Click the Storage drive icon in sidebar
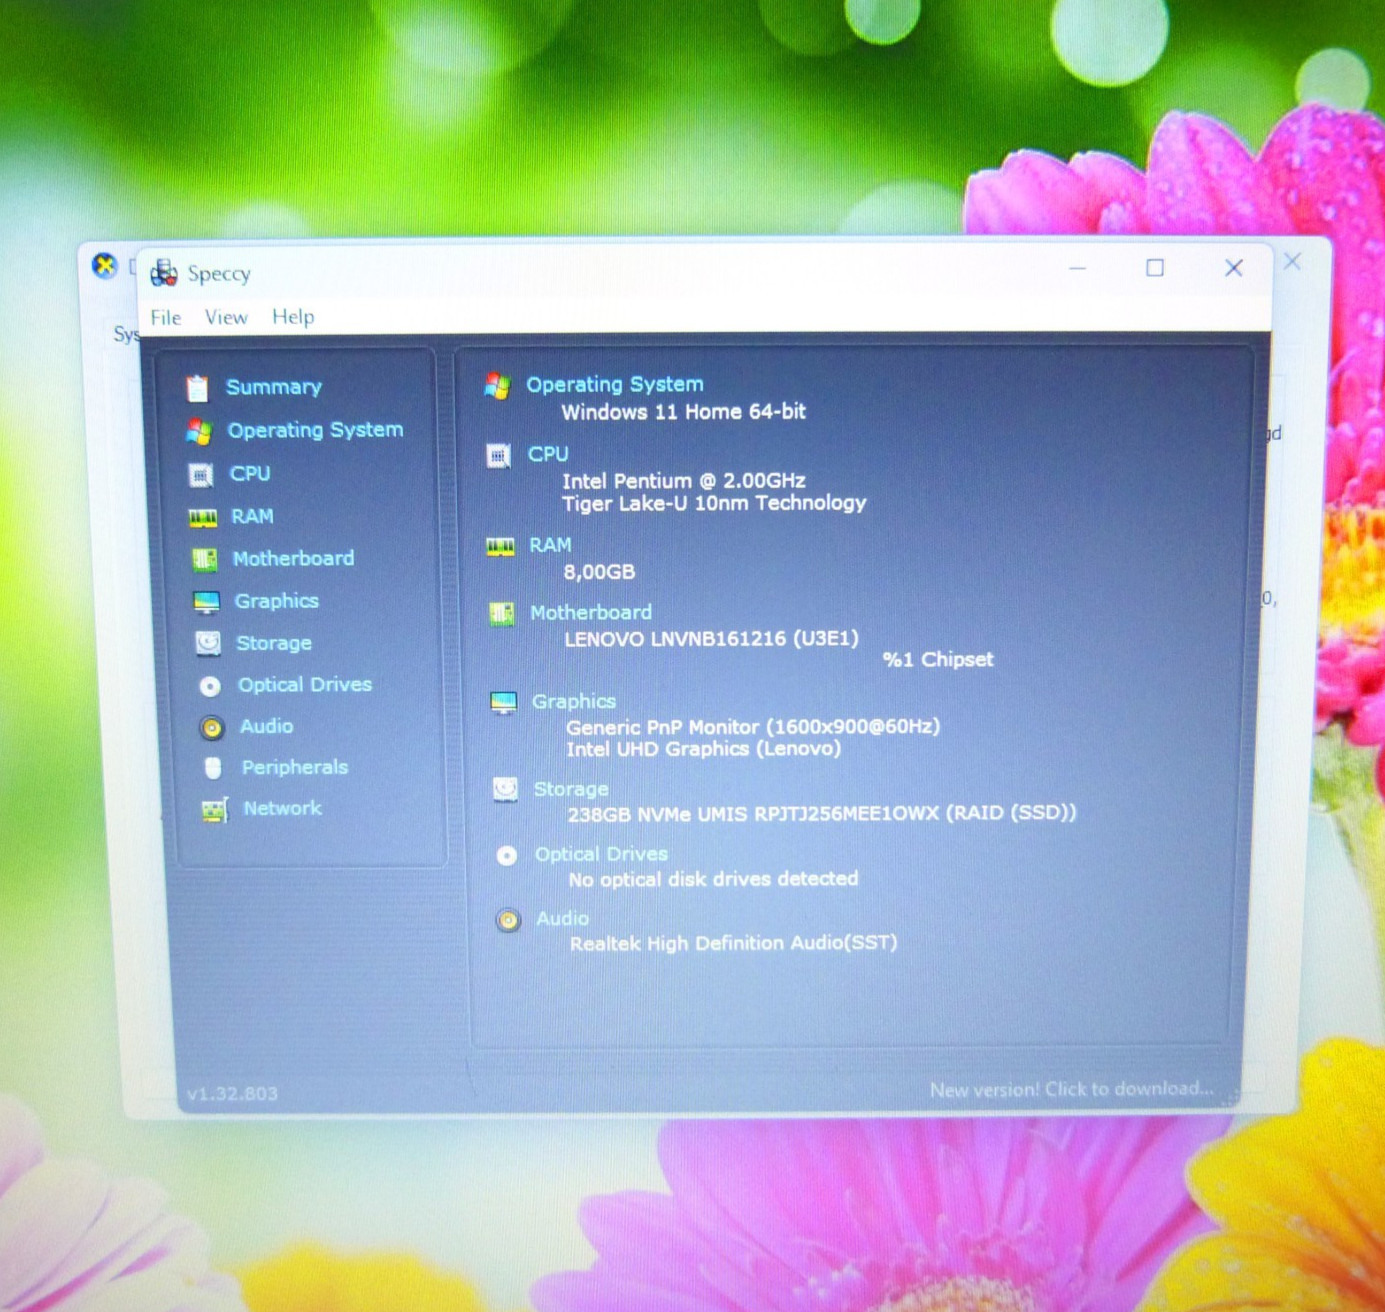Viewport: 1385px width, 1312px height. point(208,643)
